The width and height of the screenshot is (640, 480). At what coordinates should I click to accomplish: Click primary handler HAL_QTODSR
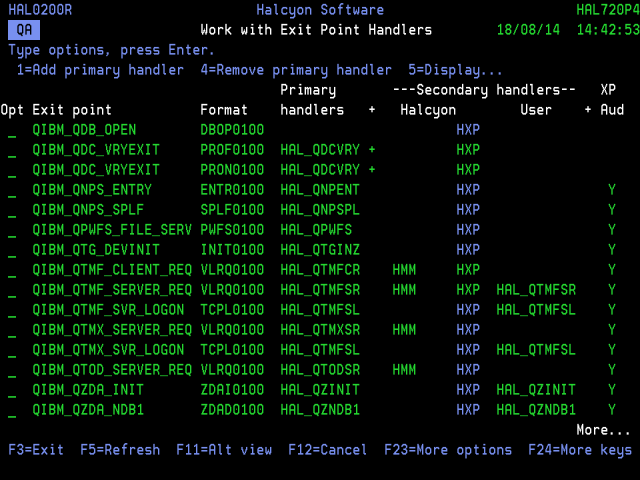pyautogui.click(x=320, y=370)
